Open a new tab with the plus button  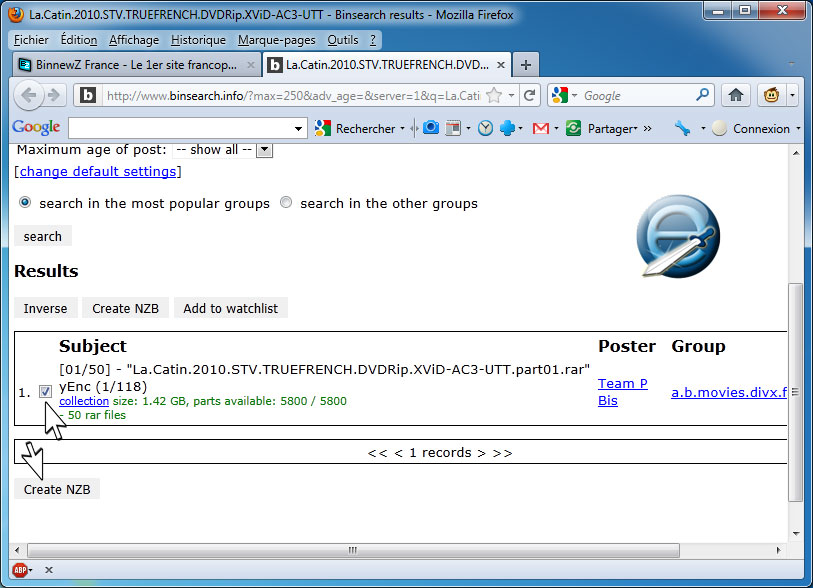(526, 65)
